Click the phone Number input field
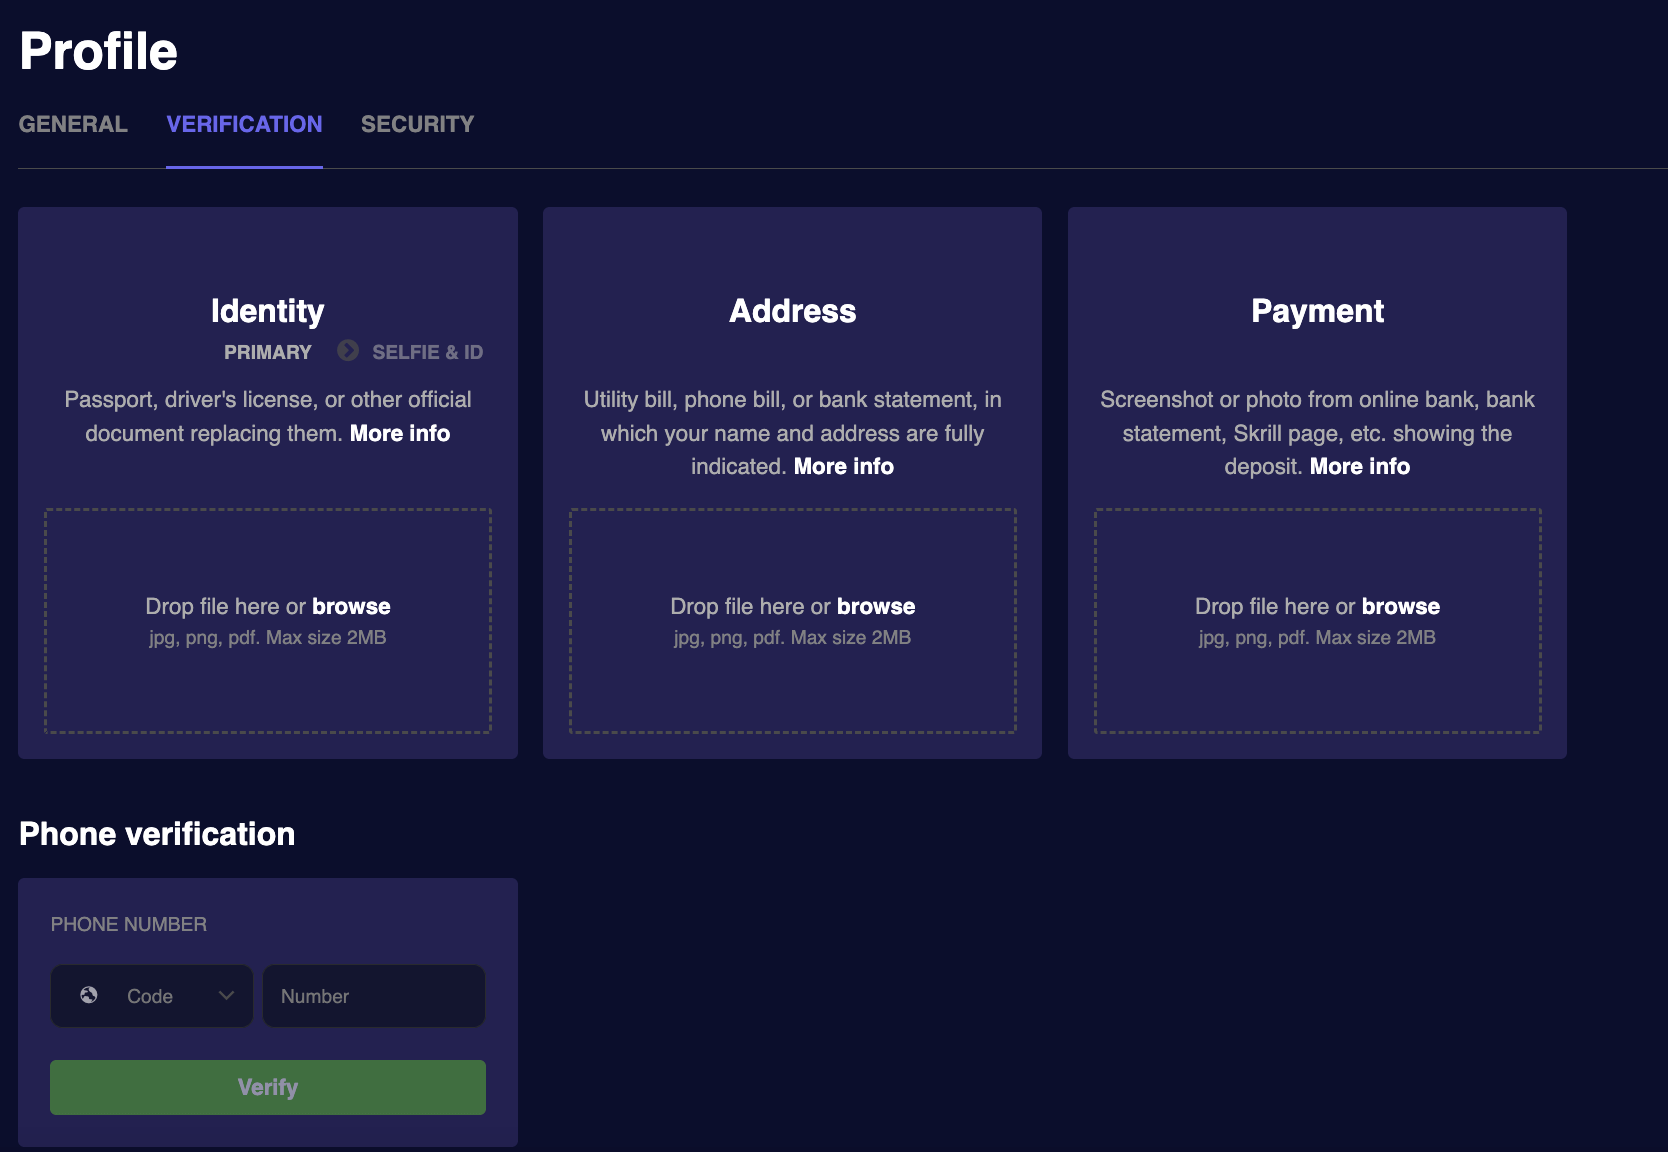 click(373, 995)
